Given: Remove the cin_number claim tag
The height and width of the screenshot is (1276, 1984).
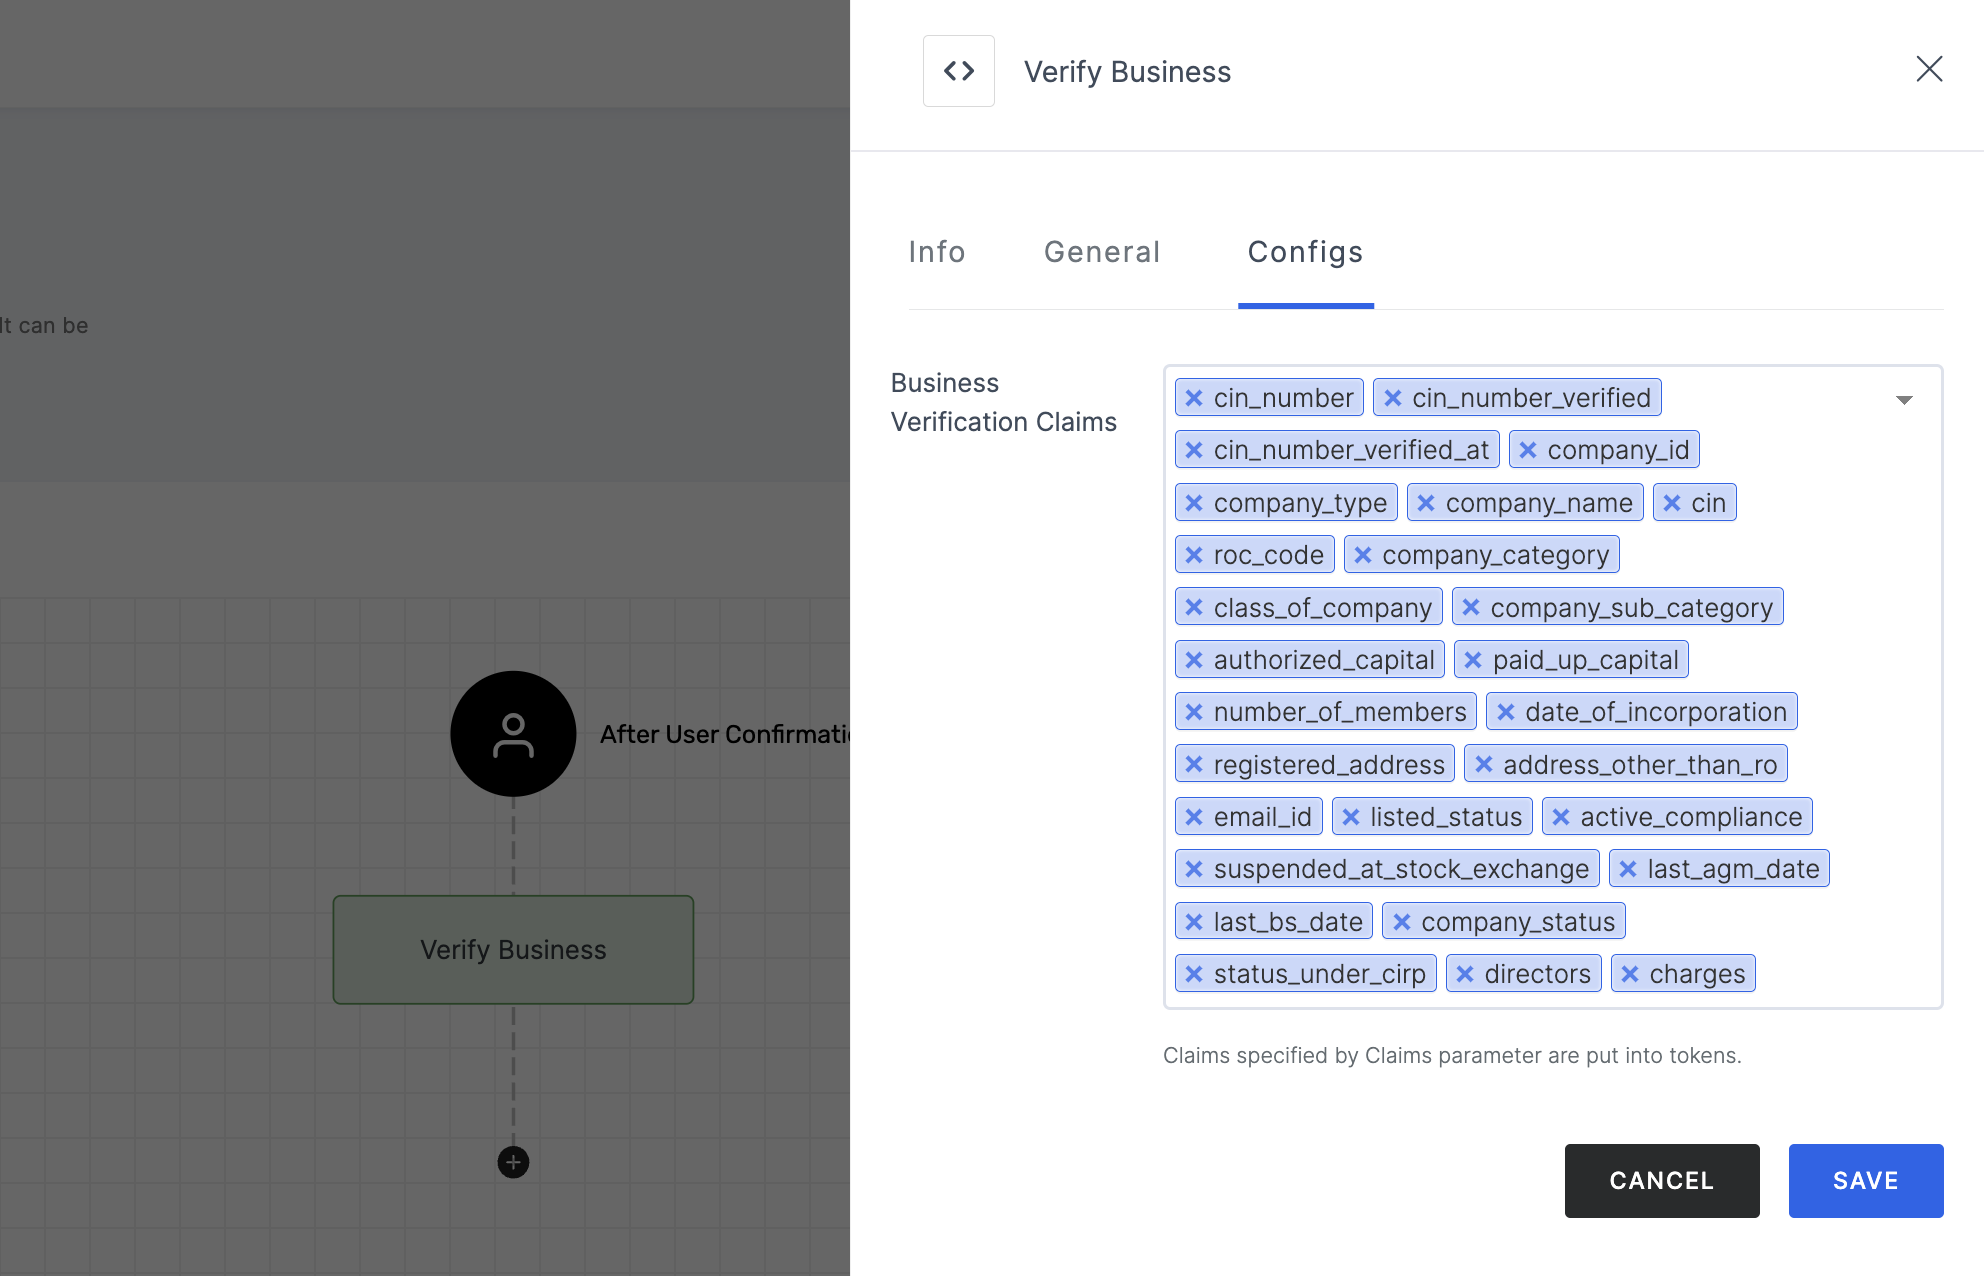Looking at the screenshot, I should (x=1194, y=398).
